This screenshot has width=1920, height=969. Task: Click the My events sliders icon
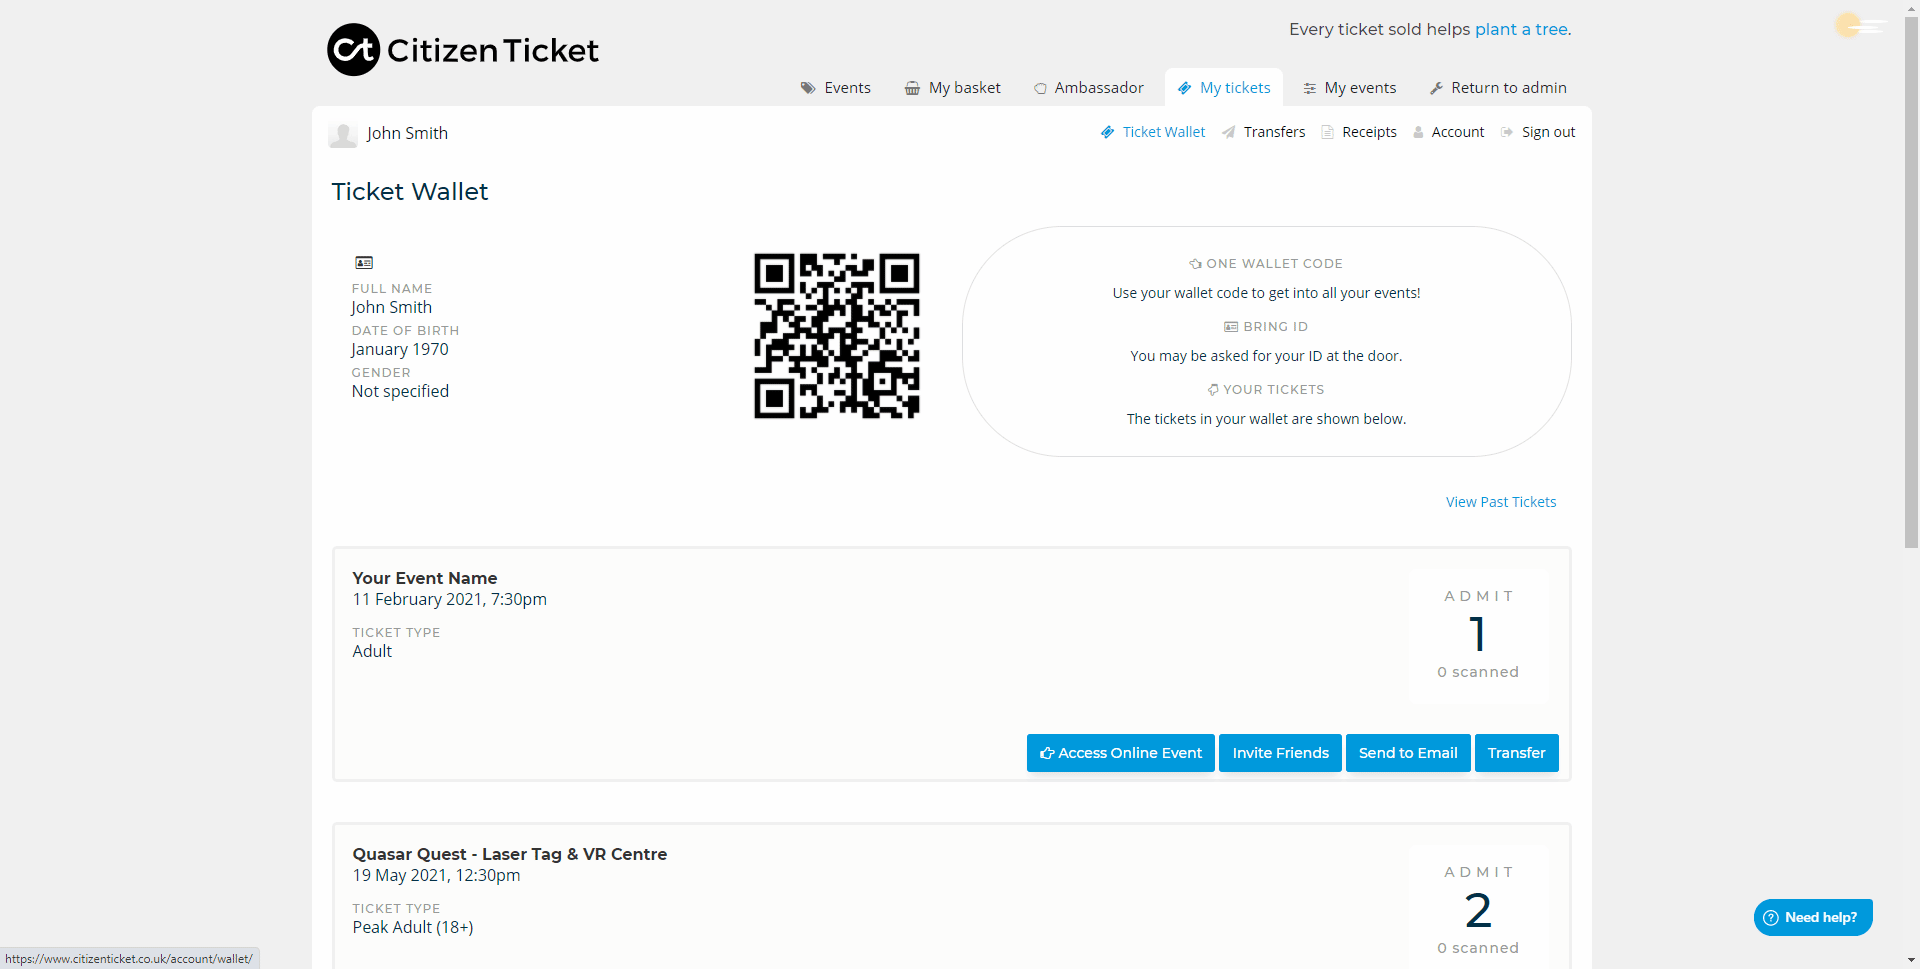(1309, 88)
